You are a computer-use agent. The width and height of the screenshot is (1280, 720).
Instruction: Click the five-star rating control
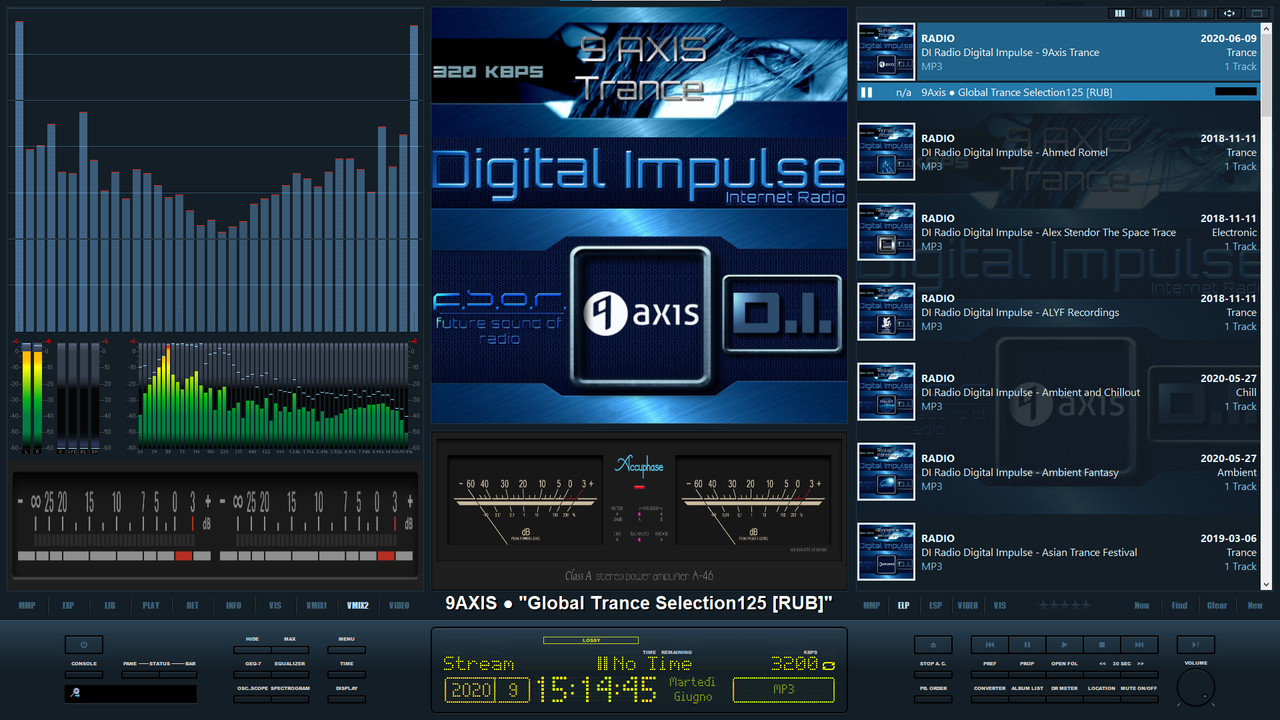(x=1064, y=605)
